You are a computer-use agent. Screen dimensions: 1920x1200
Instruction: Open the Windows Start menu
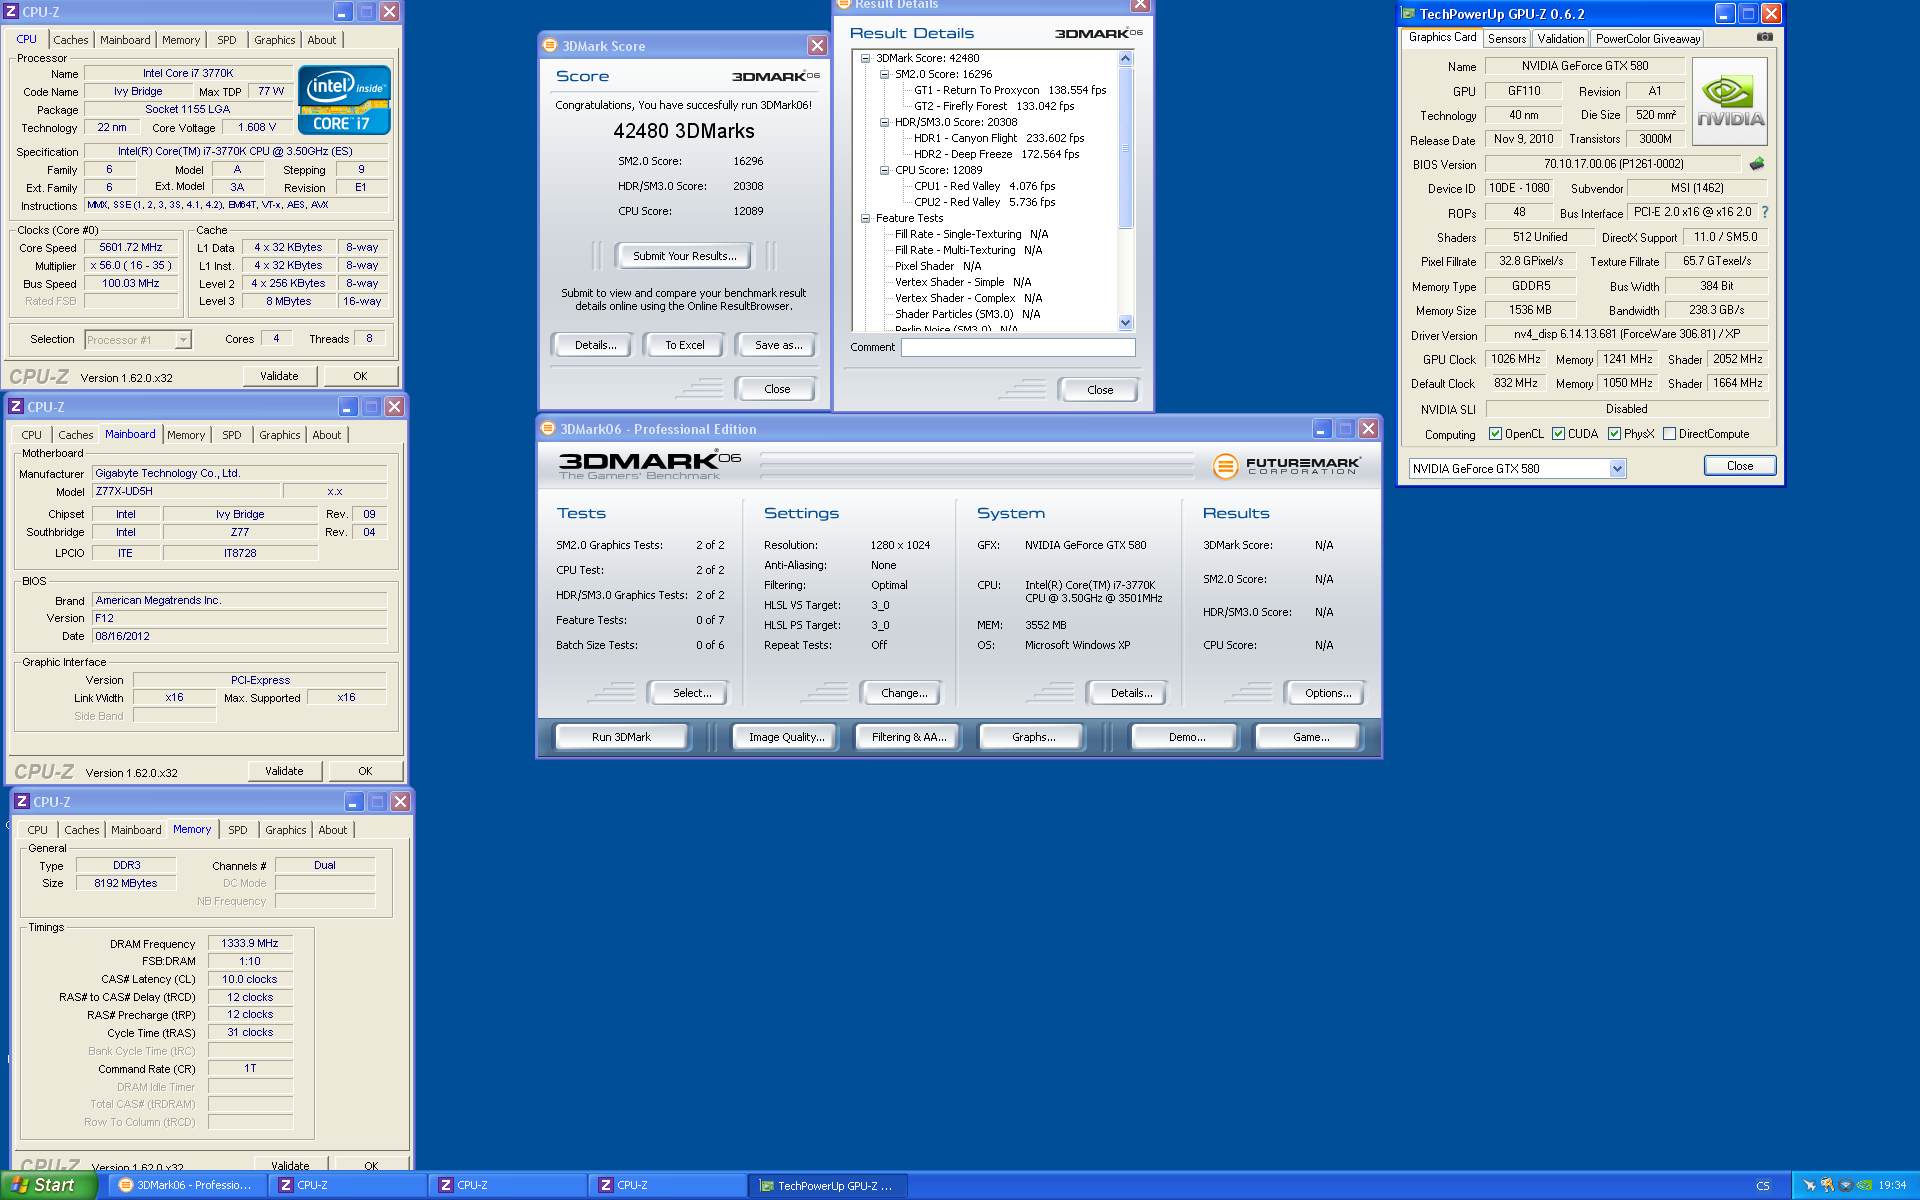pos(48,1185)
